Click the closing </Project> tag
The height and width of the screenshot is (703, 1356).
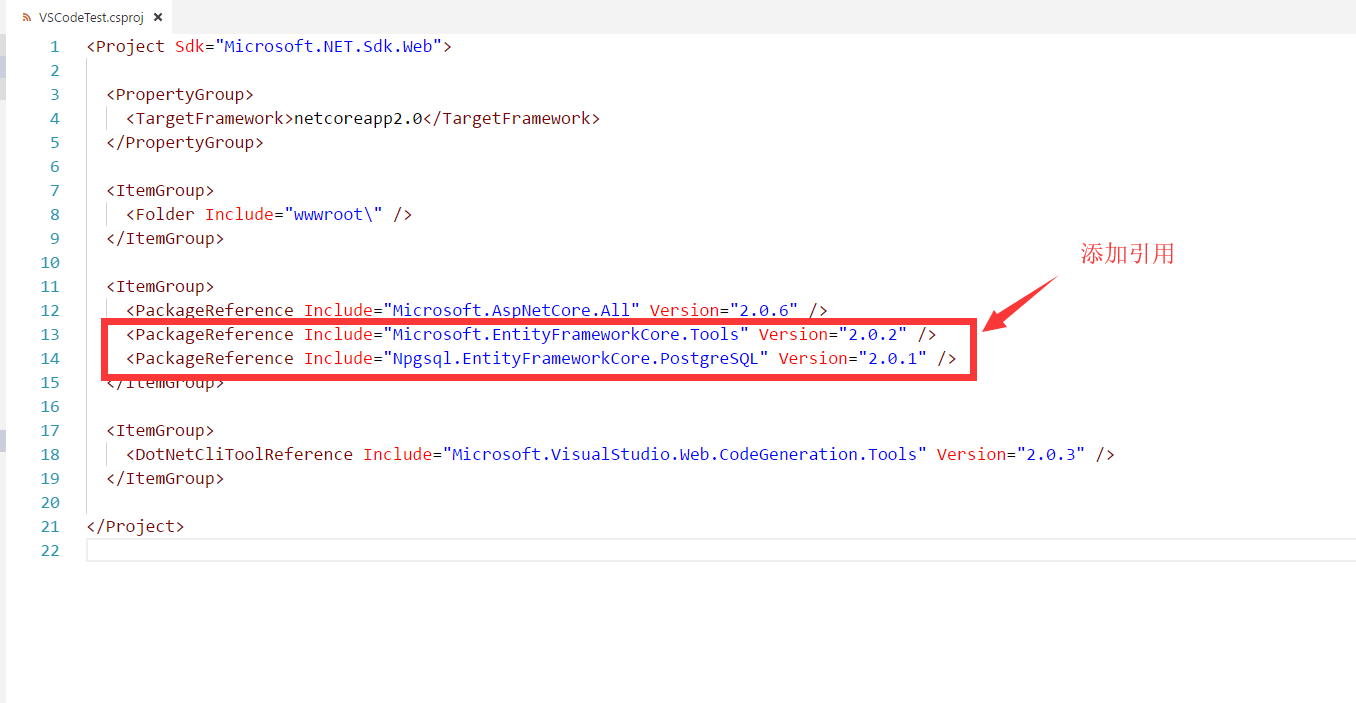tap(135, 526)
